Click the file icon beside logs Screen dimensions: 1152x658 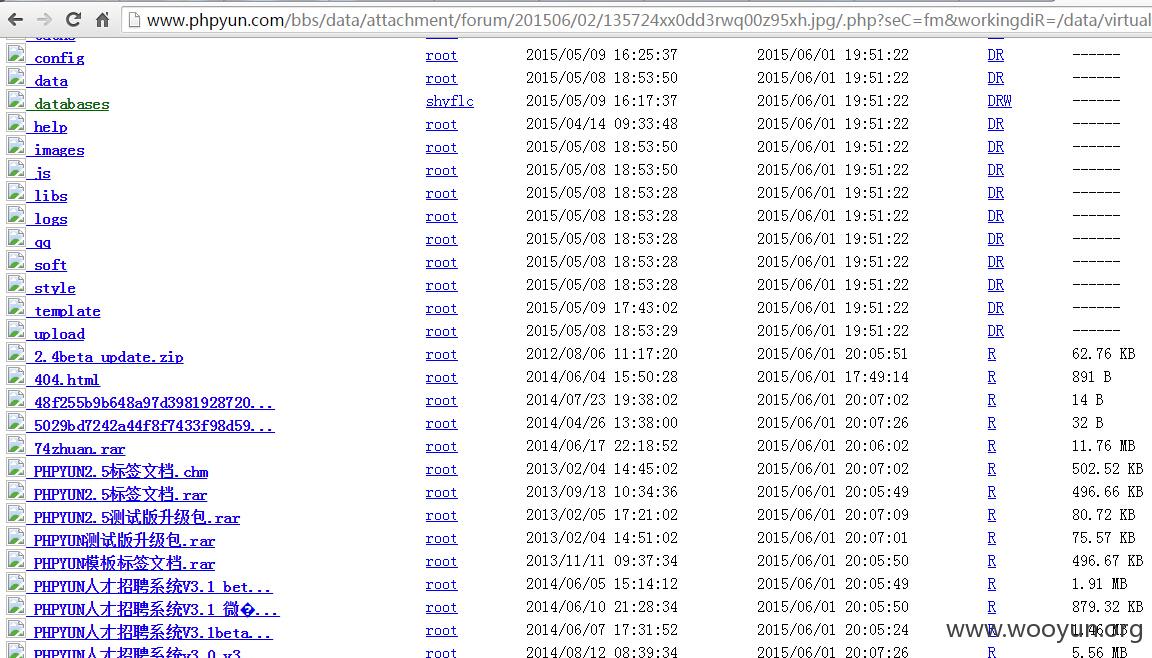coord(16,214)
